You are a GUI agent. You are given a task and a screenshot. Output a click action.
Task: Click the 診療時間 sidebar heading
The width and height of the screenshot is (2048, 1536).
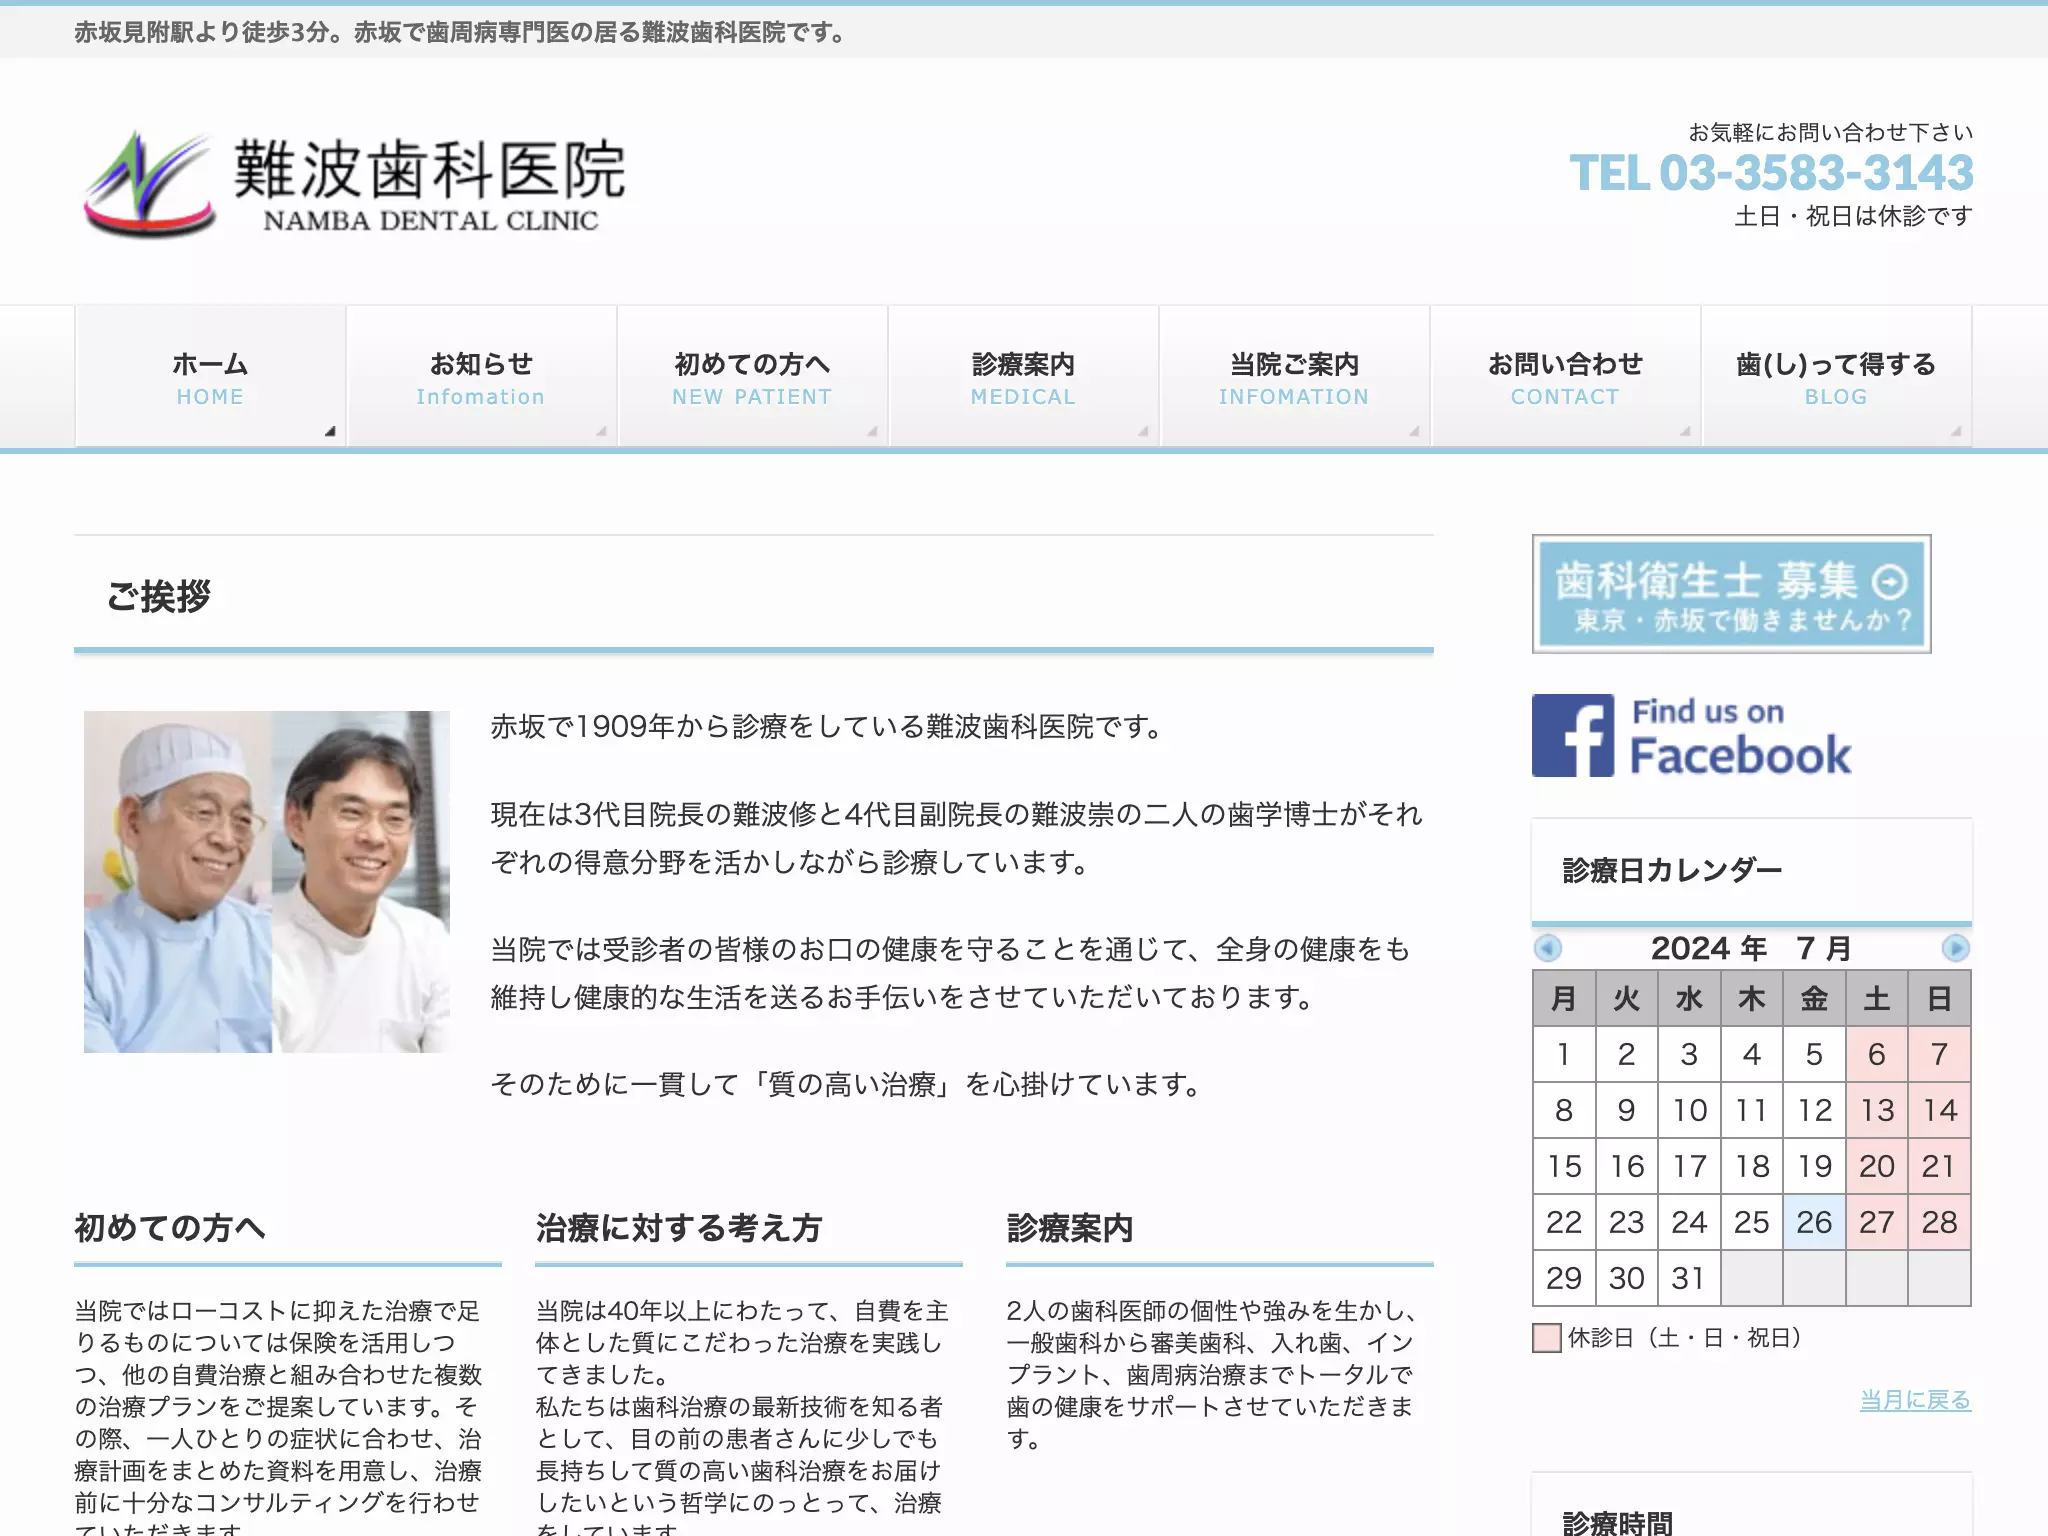point(1617,1522)
